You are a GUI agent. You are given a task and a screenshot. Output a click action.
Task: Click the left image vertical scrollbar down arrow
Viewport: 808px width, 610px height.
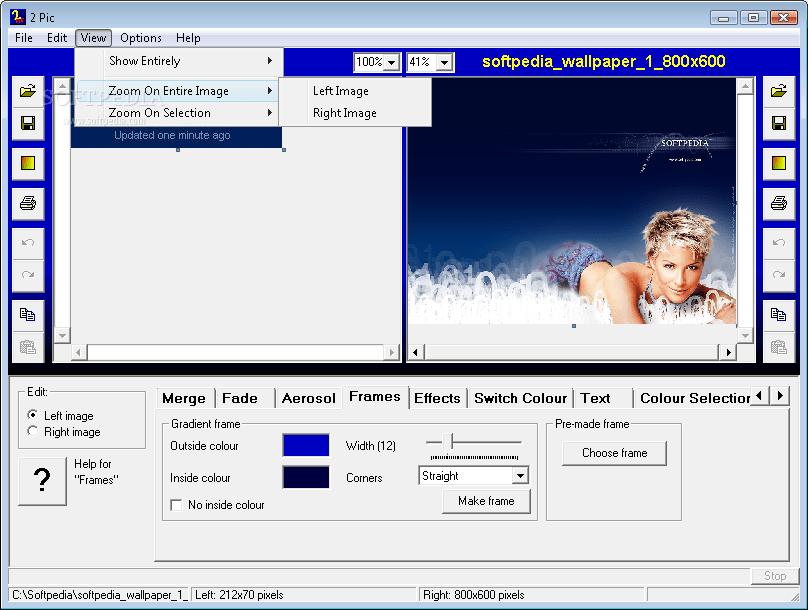(x=62, y=335)
